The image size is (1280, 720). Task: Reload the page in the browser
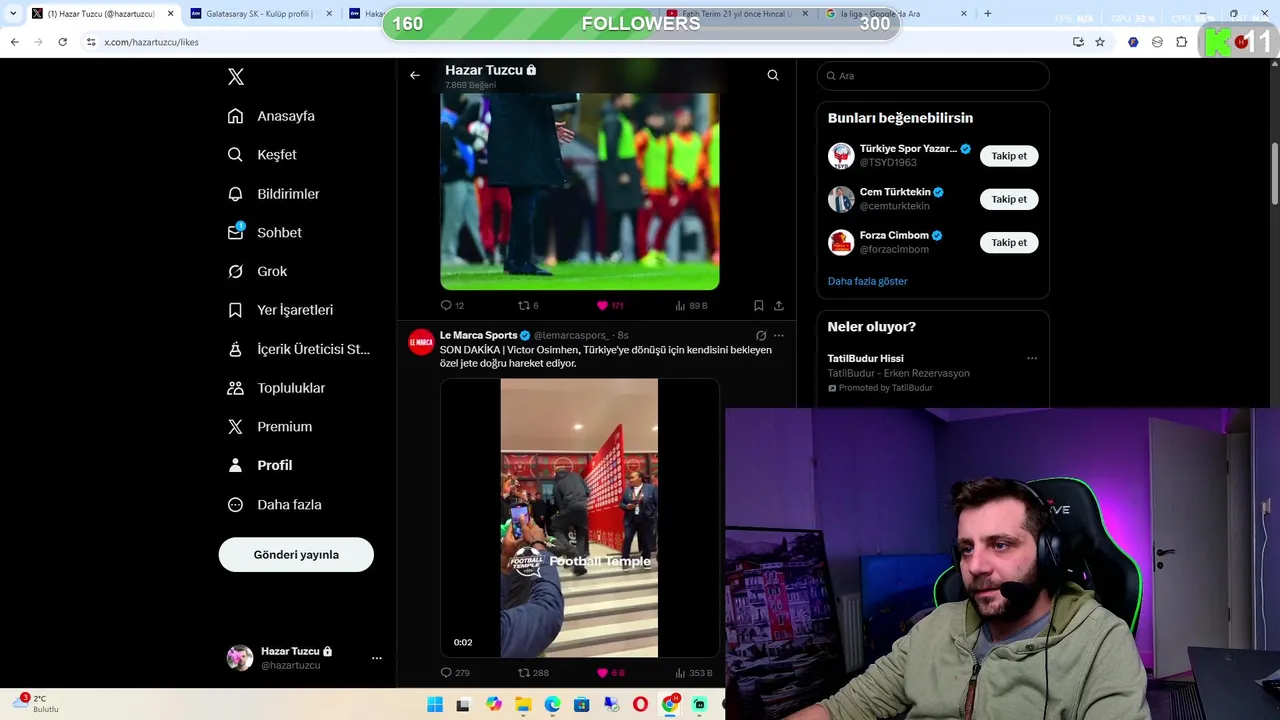pos(62,42)
